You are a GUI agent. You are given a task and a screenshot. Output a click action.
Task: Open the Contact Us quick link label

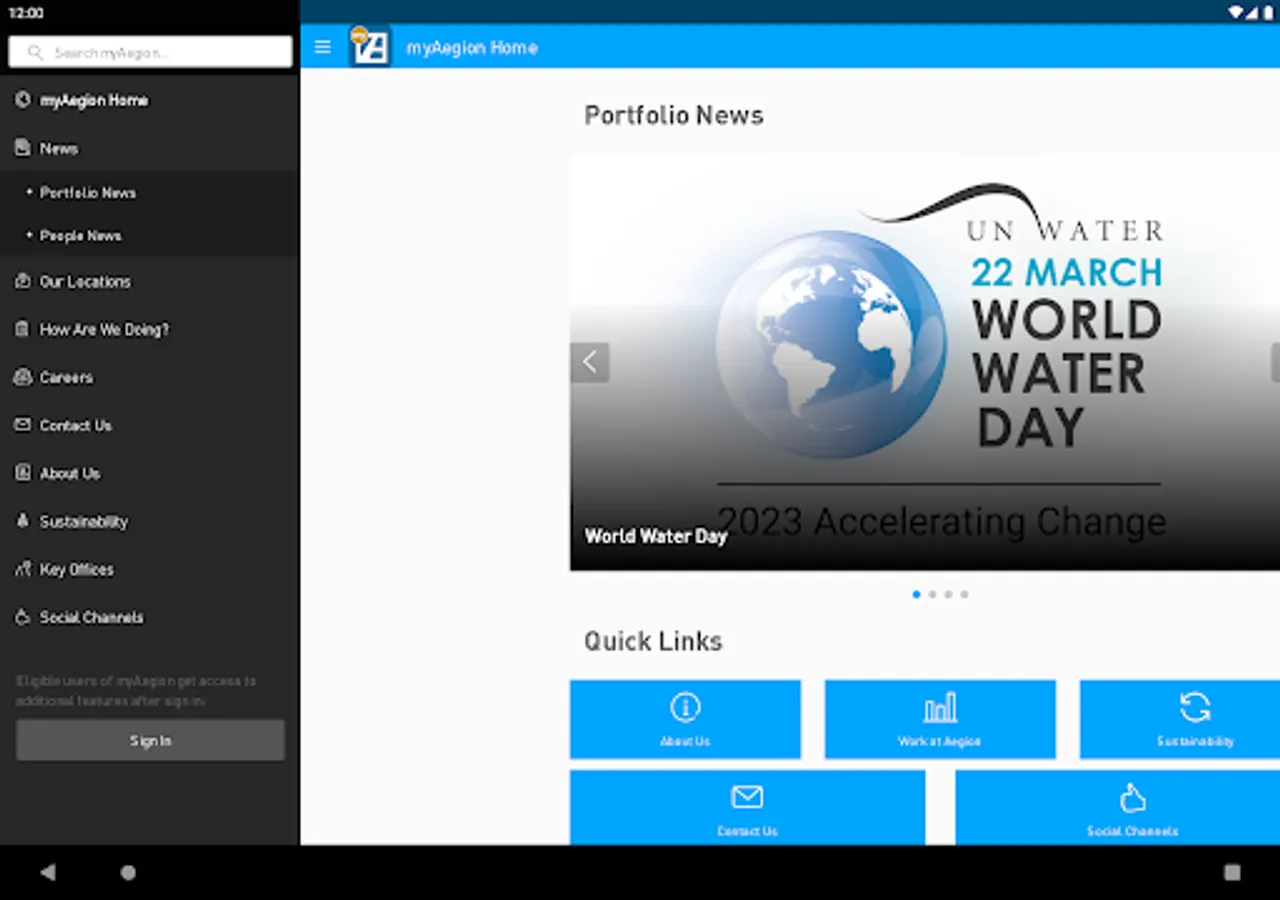tap(747, 831)
